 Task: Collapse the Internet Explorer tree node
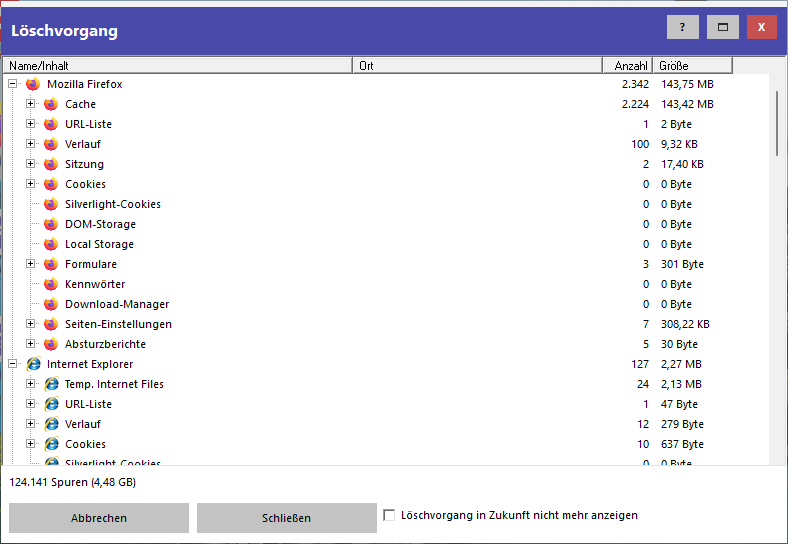point(13,364)
